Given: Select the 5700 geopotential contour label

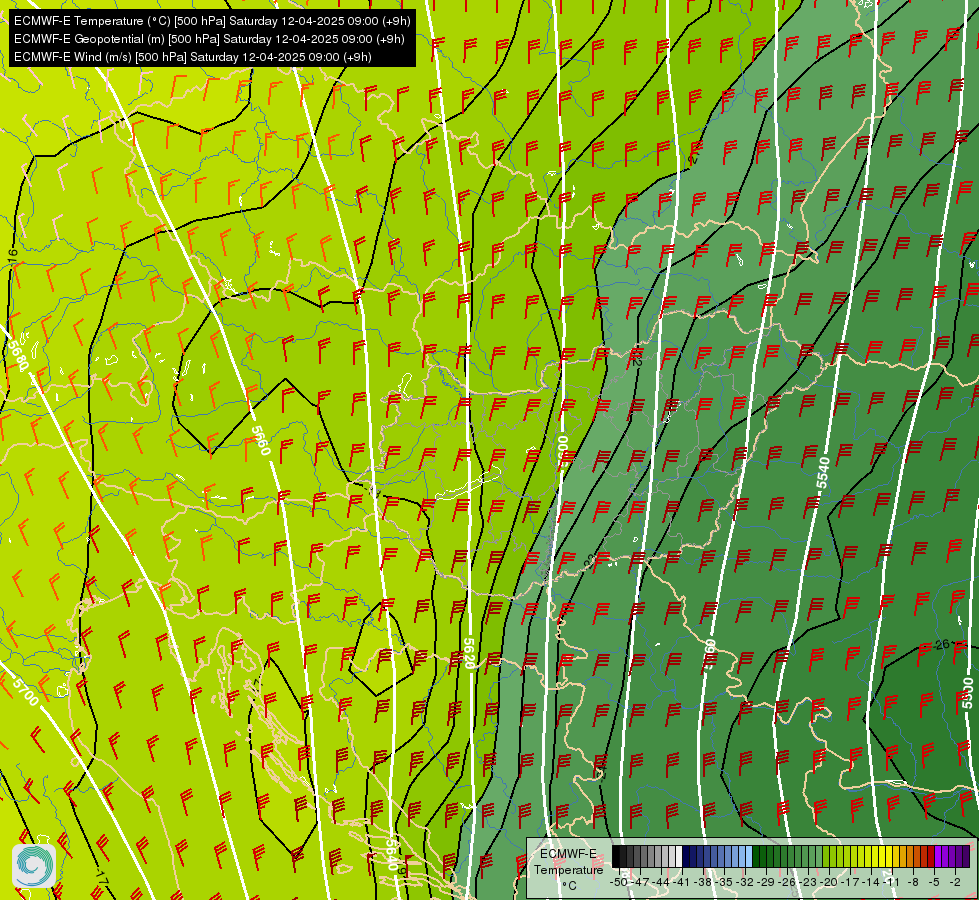Looking at the screenshot, I should (x=26, y=691).
